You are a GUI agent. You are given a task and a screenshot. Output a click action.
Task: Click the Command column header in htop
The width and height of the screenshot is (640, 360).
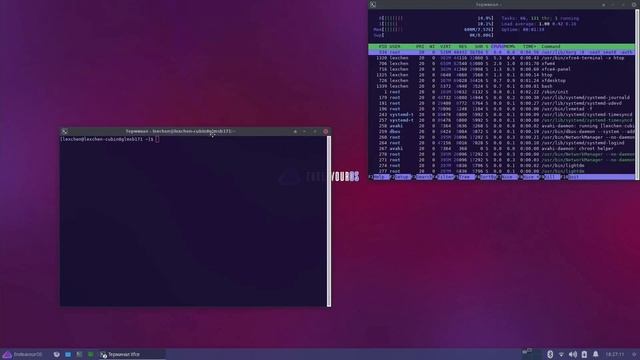pyautogui.click(x=551, y=47)
